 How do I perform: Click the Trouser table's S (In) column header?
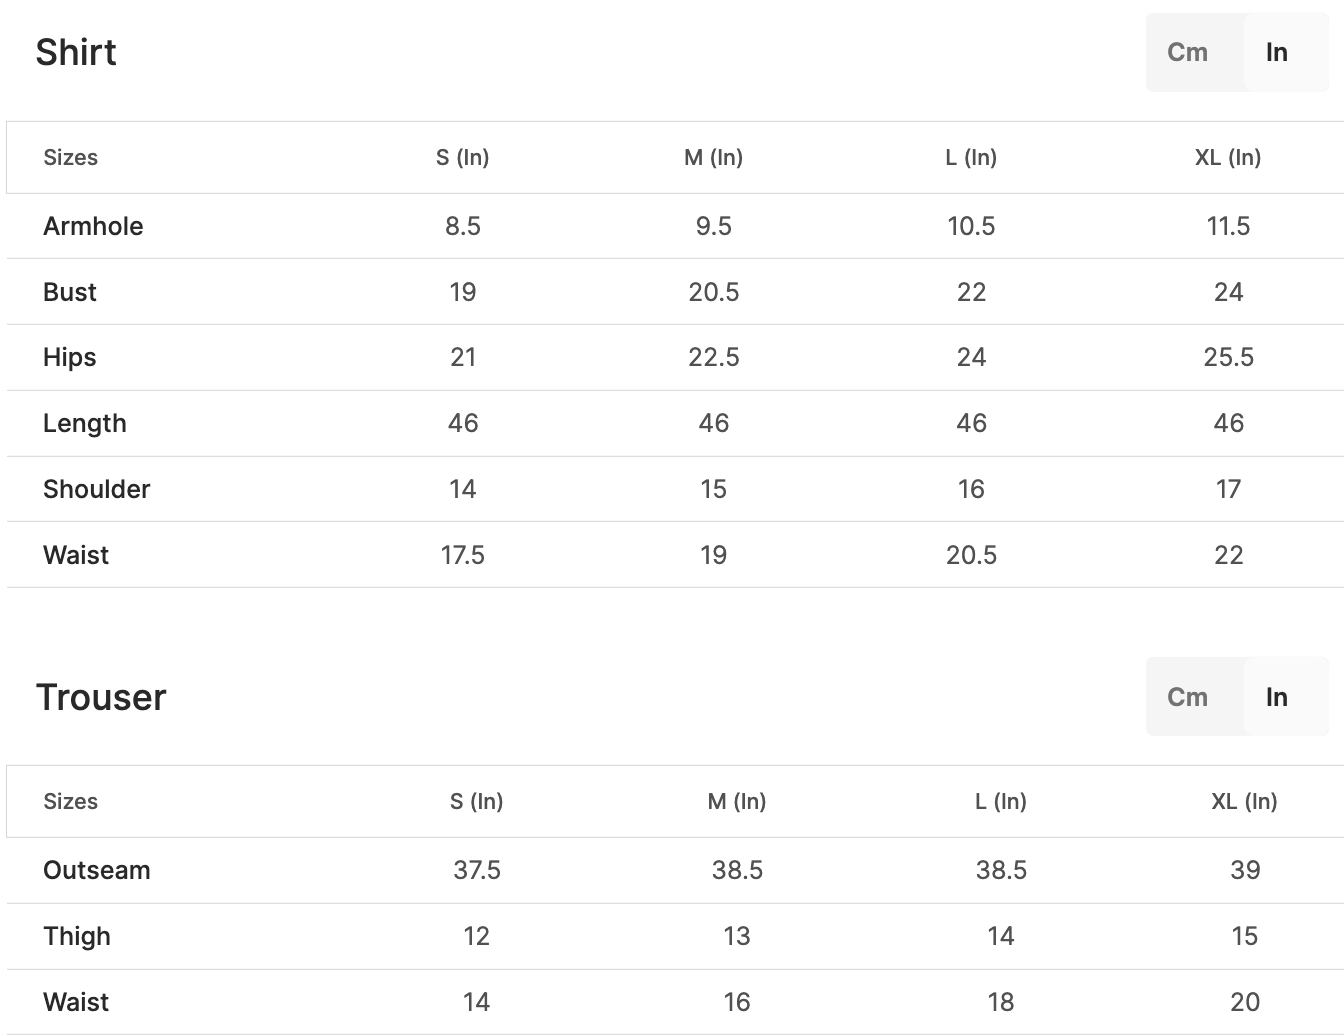pos(476,801)
